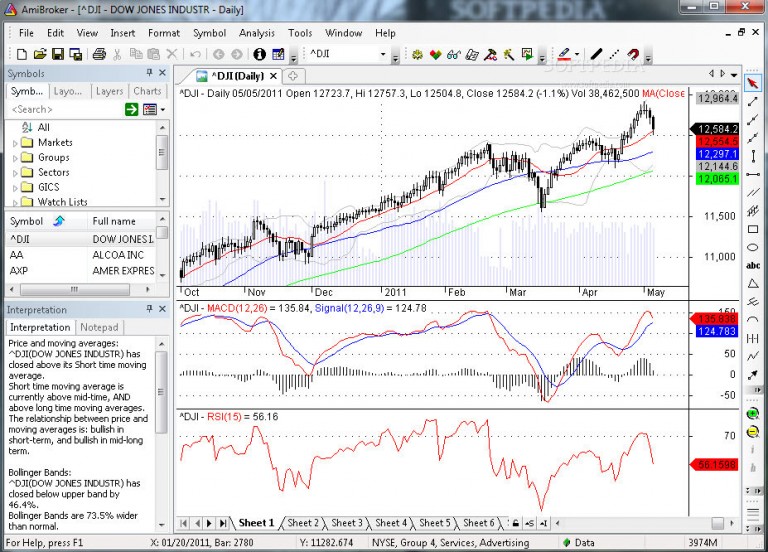The height and width of the screenshot is (552, 768).
Task: Open the Quote Editor toolbar icon
Action: click(278, 54)
